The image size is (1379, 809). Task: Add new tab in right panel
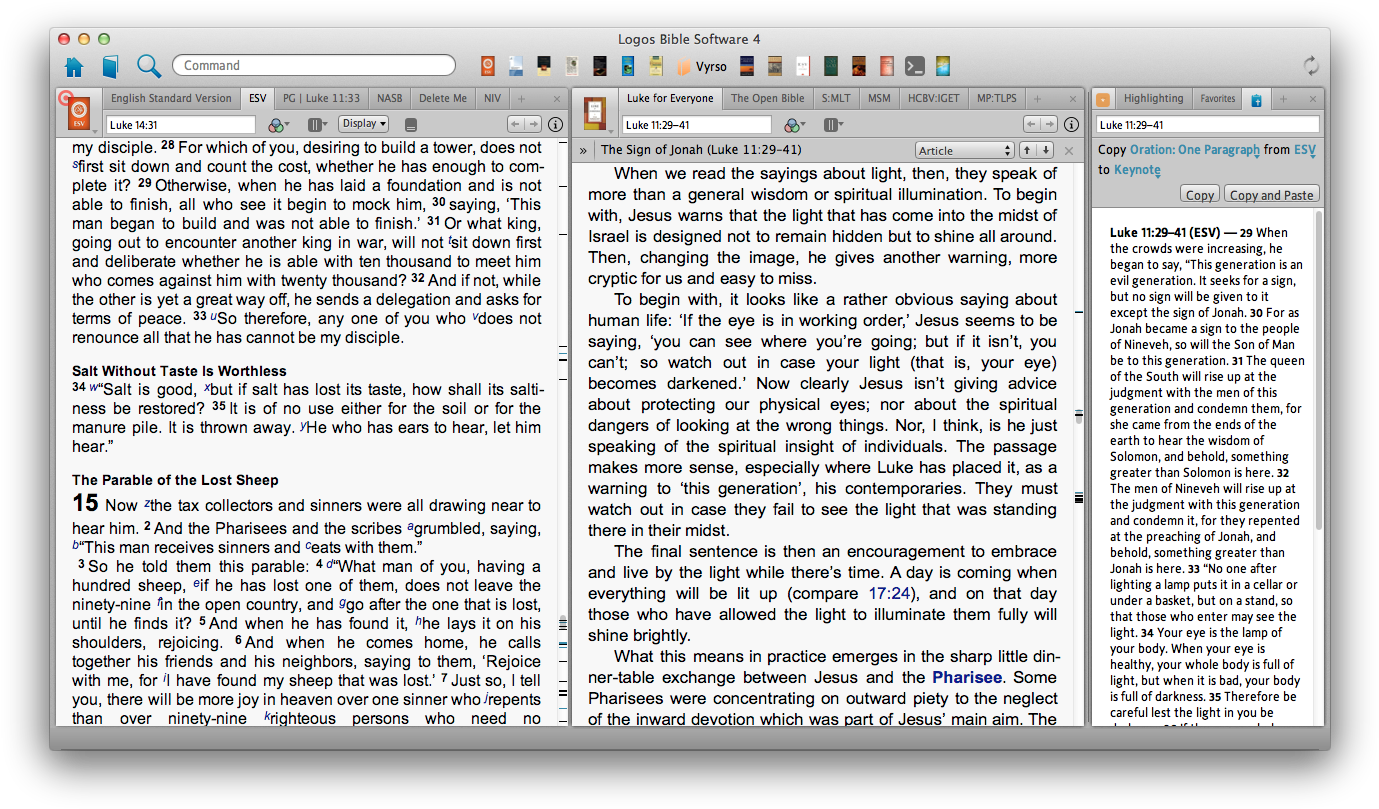click(x=1283, y=99)
